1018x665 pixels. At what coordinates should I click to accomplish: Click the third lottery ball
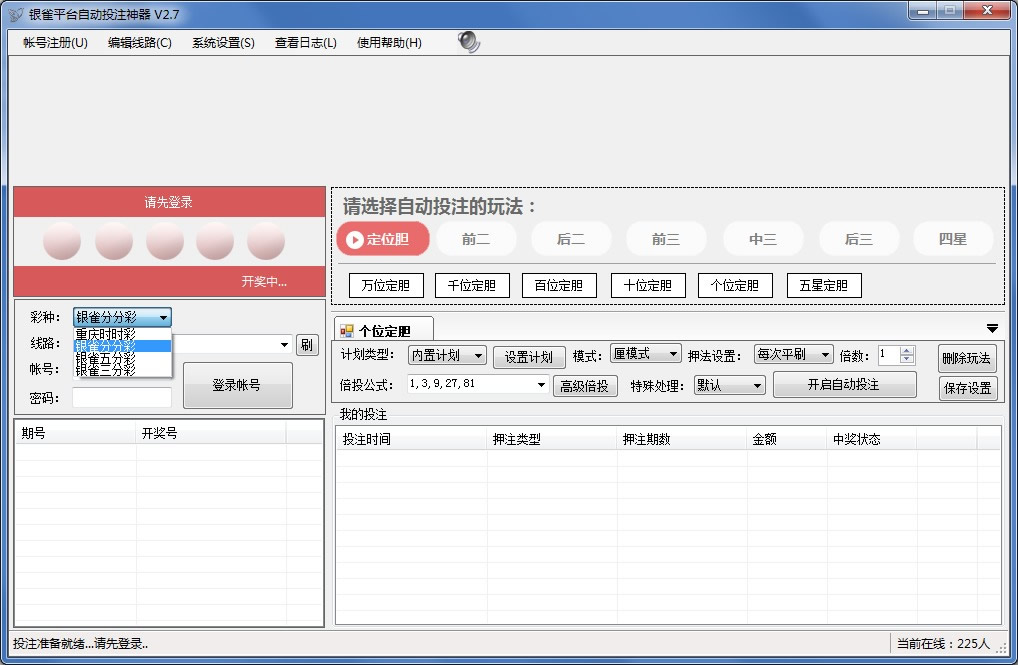coord(165,241)
